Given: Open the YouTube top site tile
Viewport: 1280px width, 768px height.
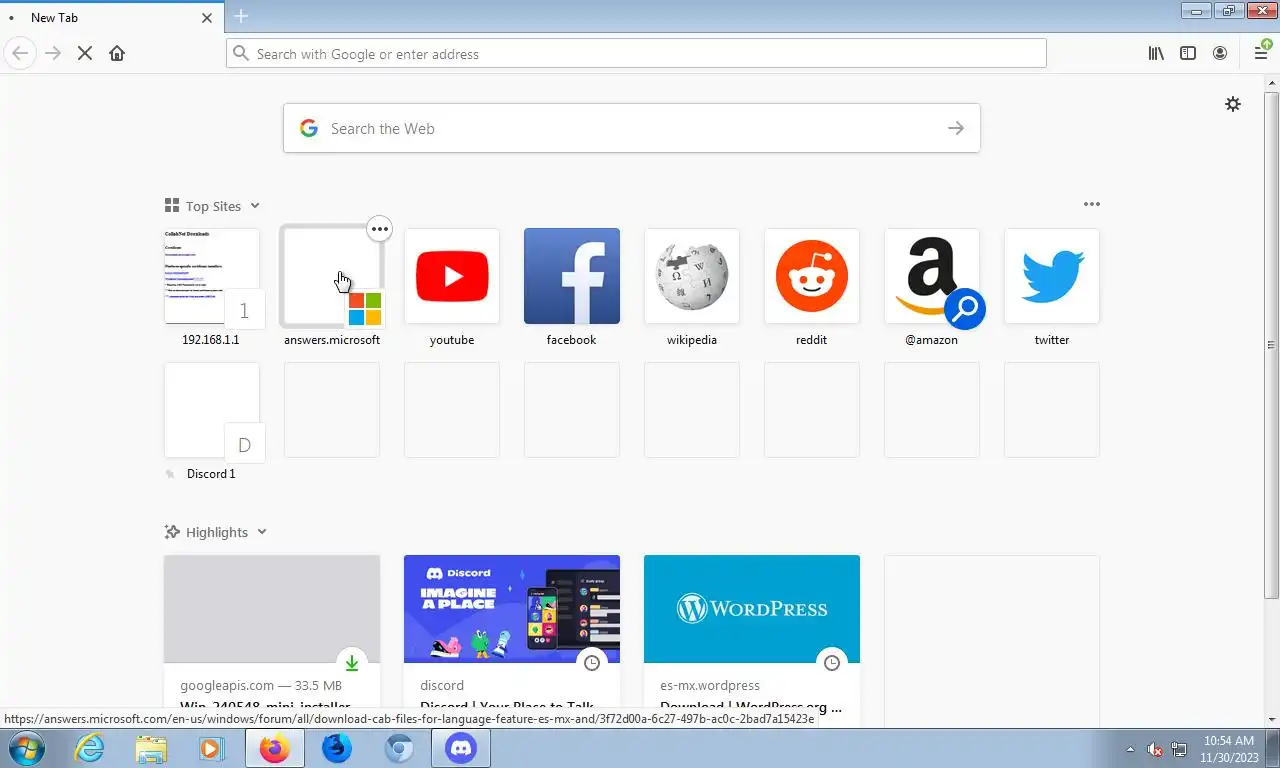Looking at the screenshot, I should point(452,276).
